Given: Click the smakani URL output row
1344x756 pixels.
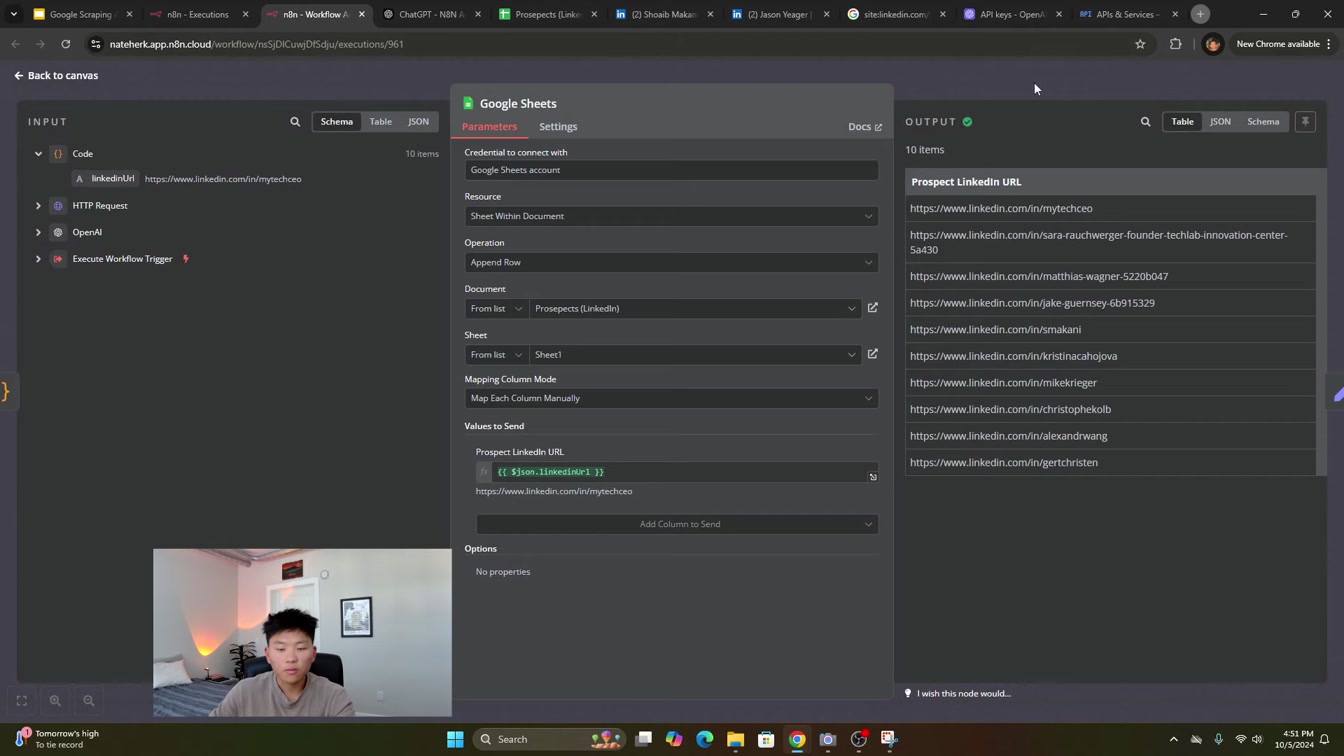Looking at the screenshot, I should pyautogui.click(x=1110, y=329).
